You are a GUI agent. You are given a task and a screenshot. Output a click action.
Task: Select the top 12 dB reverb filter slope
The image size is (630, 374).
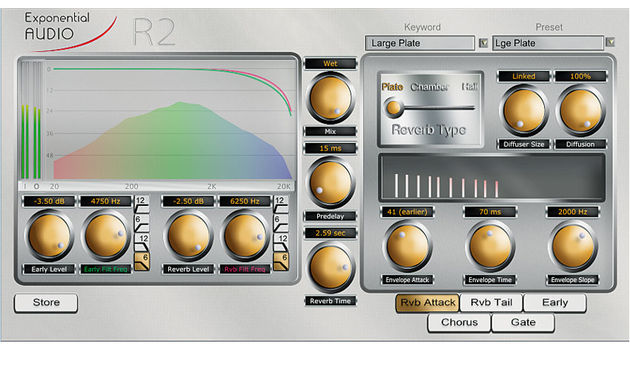click(280, 204)
